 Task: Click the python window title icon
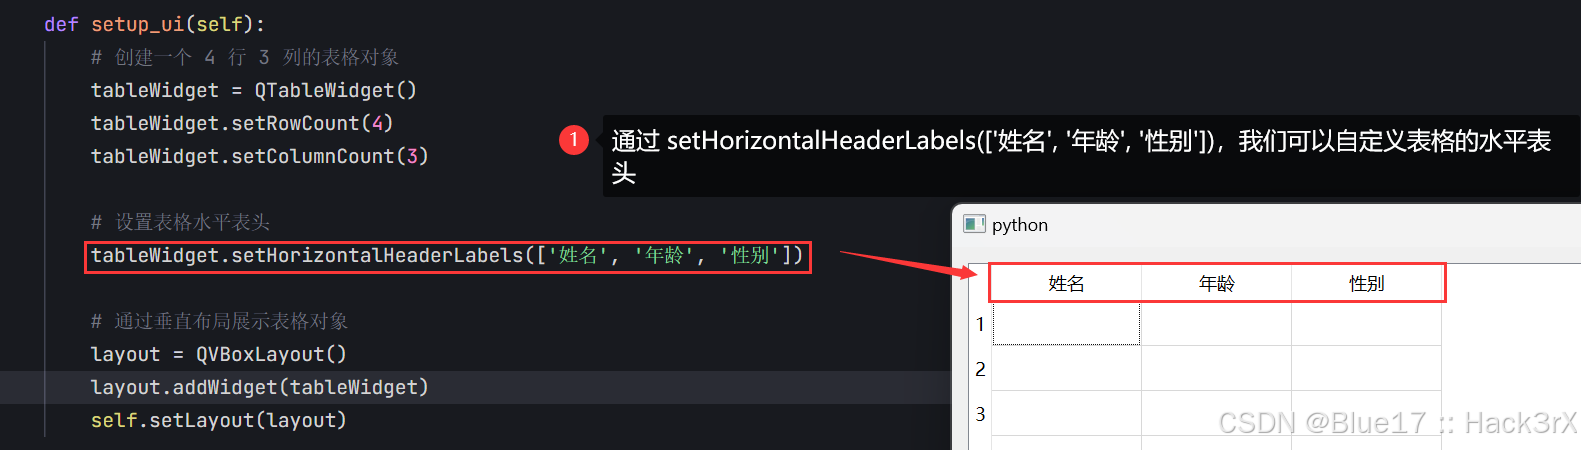point(974,224)
